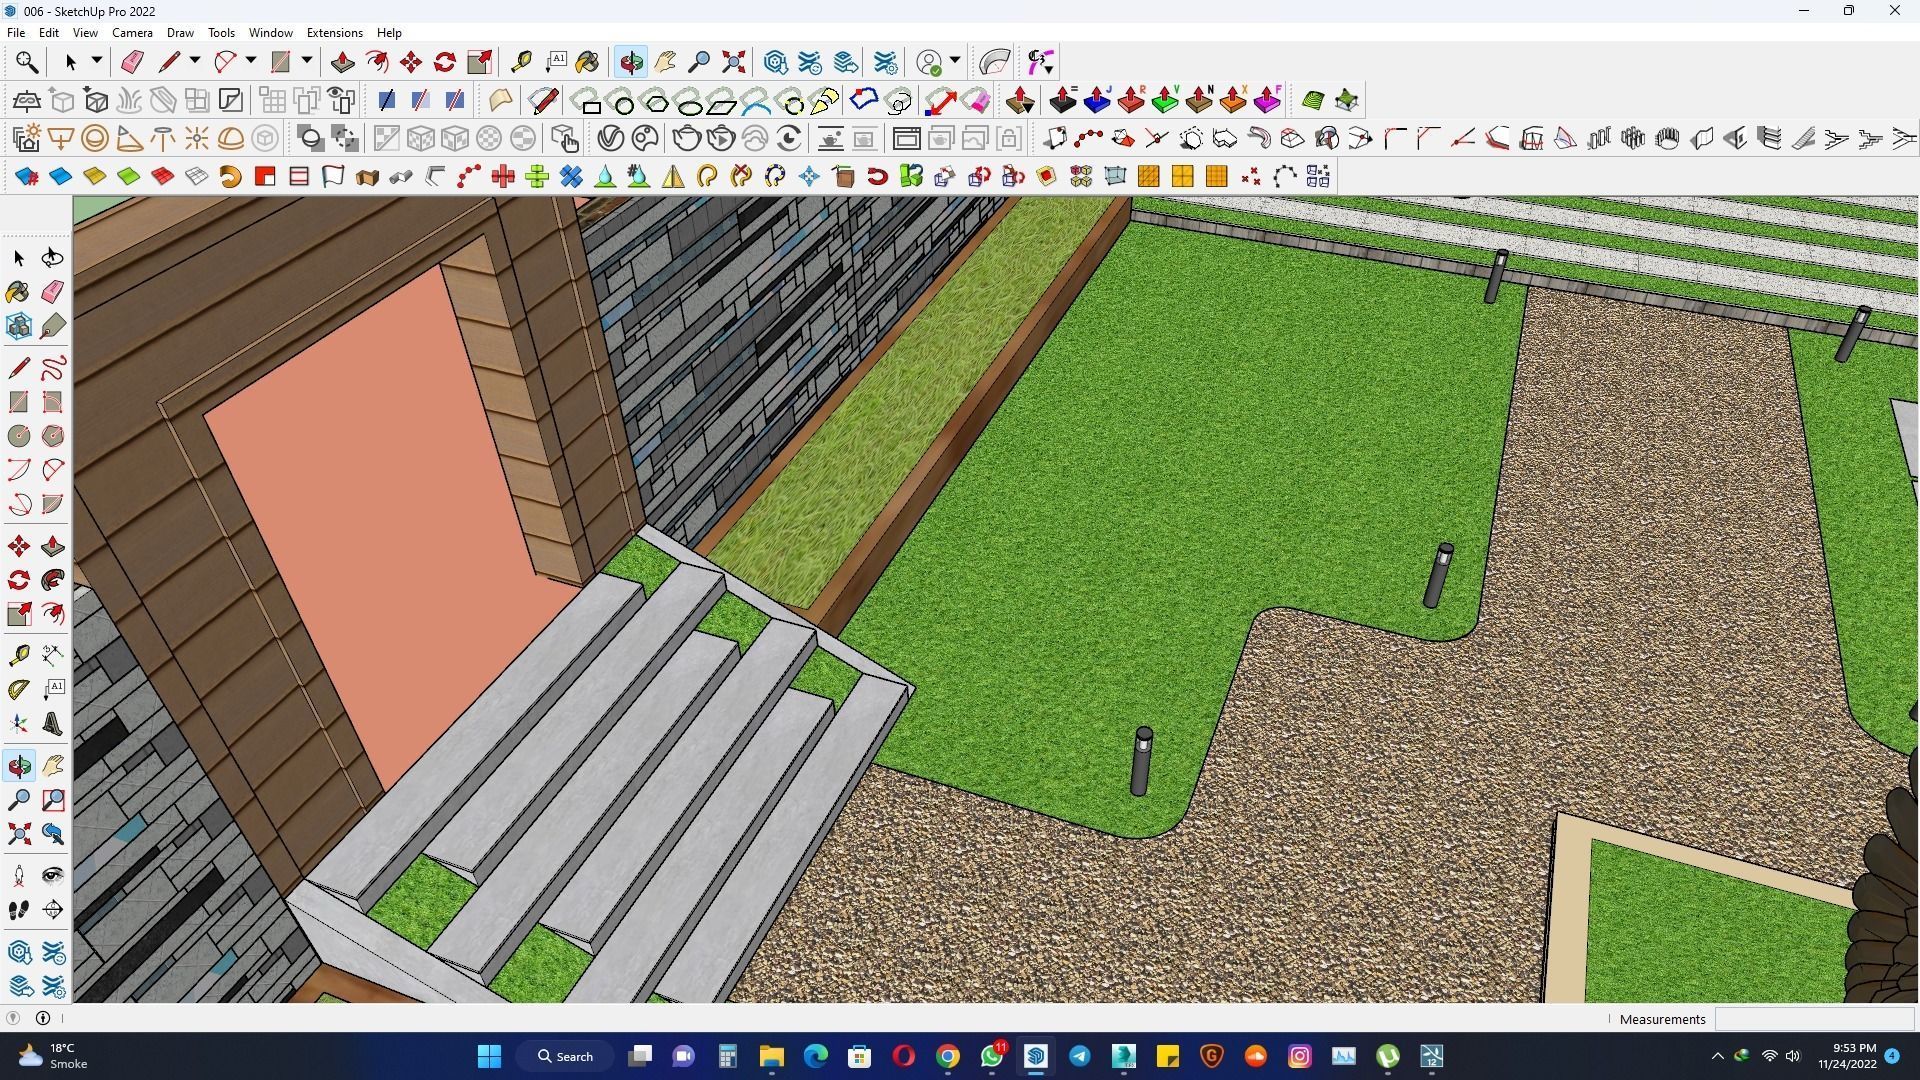Select the Pan hand tool in top toolbar
This screenshot has width=1920, height=1080.
point(665,62)
